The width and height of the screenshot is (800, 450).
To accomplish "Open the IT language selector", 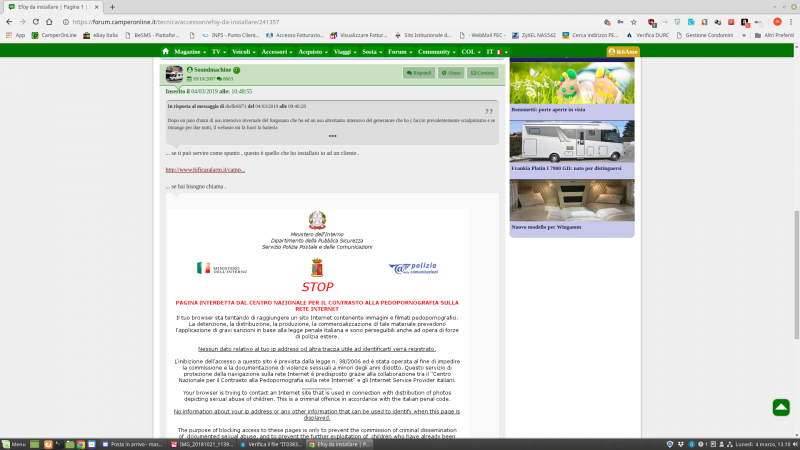I will (x=496, y=52).
